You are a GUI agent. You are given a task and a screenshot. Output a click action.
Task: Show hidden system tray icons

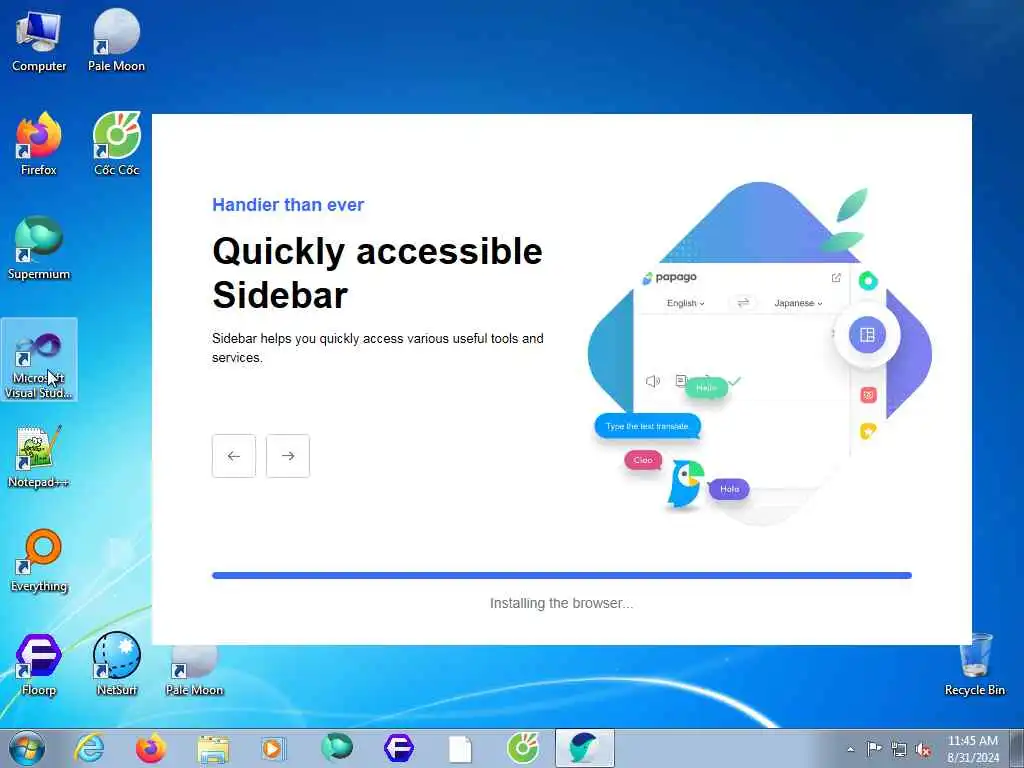click(850, 750)
